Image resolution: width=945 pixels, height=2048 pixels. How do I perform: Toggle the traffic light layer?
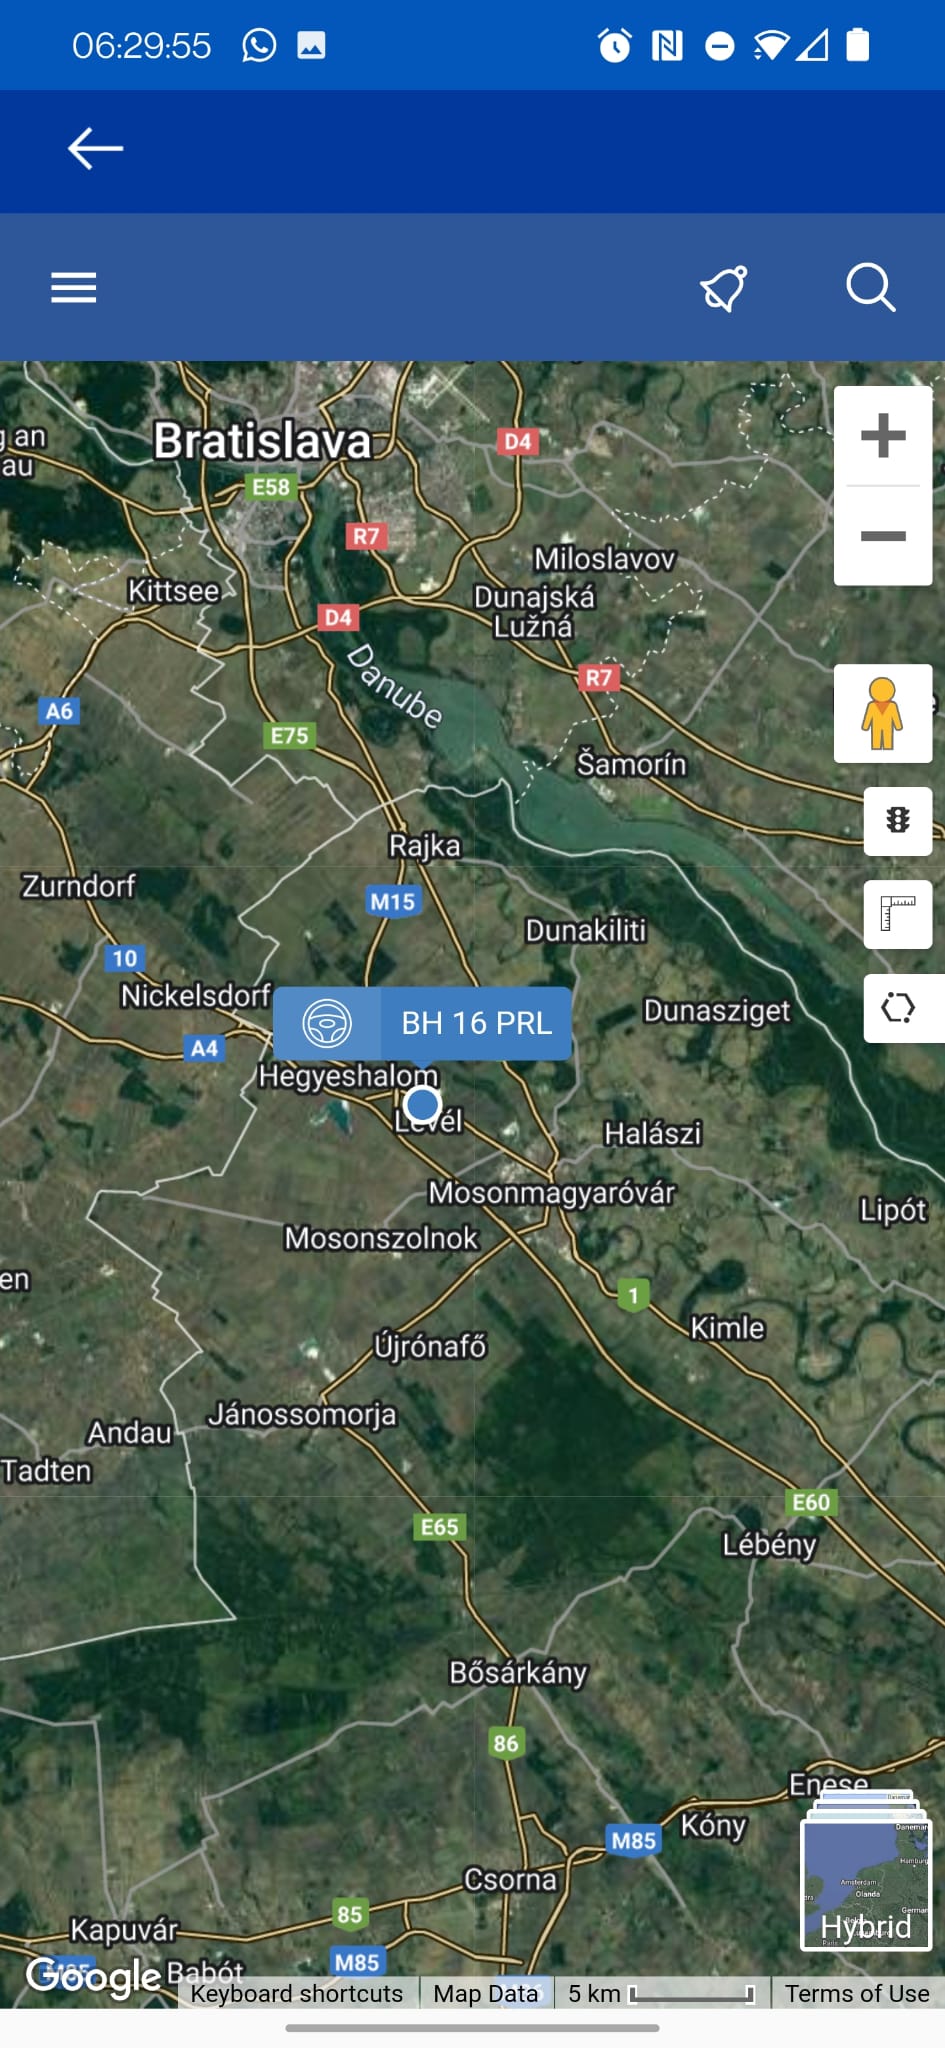click(x=898, y=821)
